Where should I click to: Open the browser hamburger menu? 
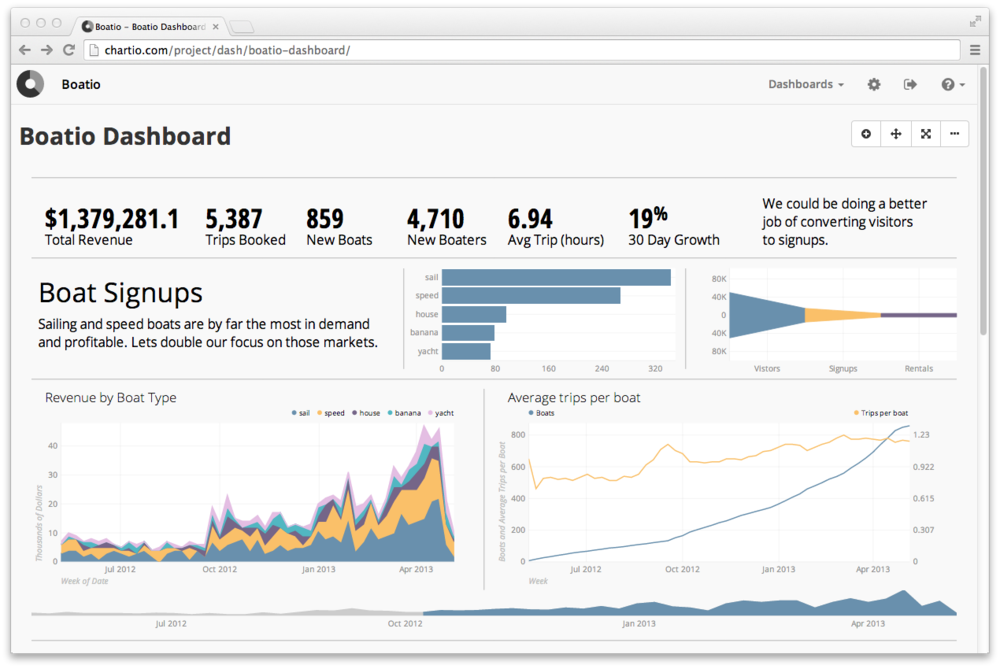(x=974, y=50)
